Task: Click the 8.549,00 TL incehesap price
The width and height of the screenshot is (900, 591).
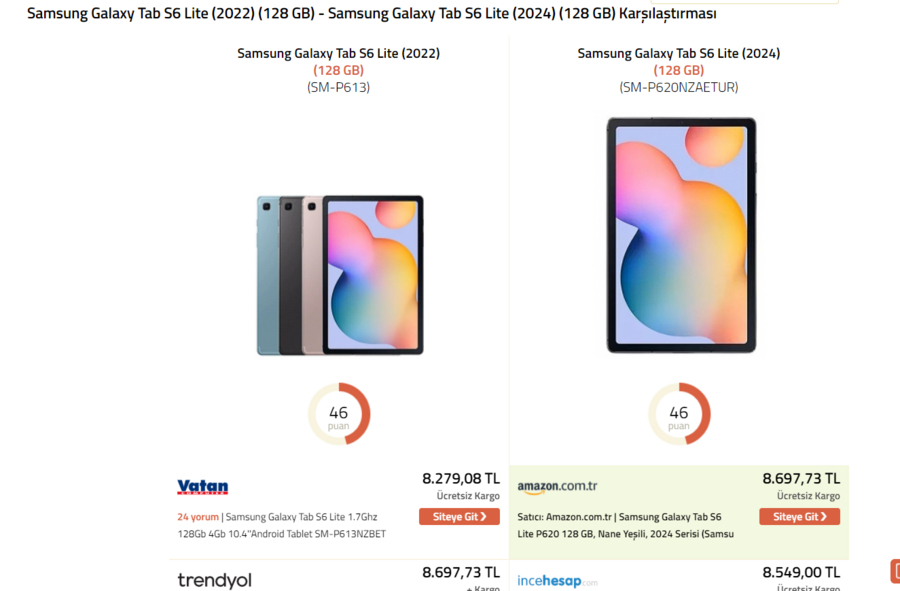Action: tap(801, 573)
